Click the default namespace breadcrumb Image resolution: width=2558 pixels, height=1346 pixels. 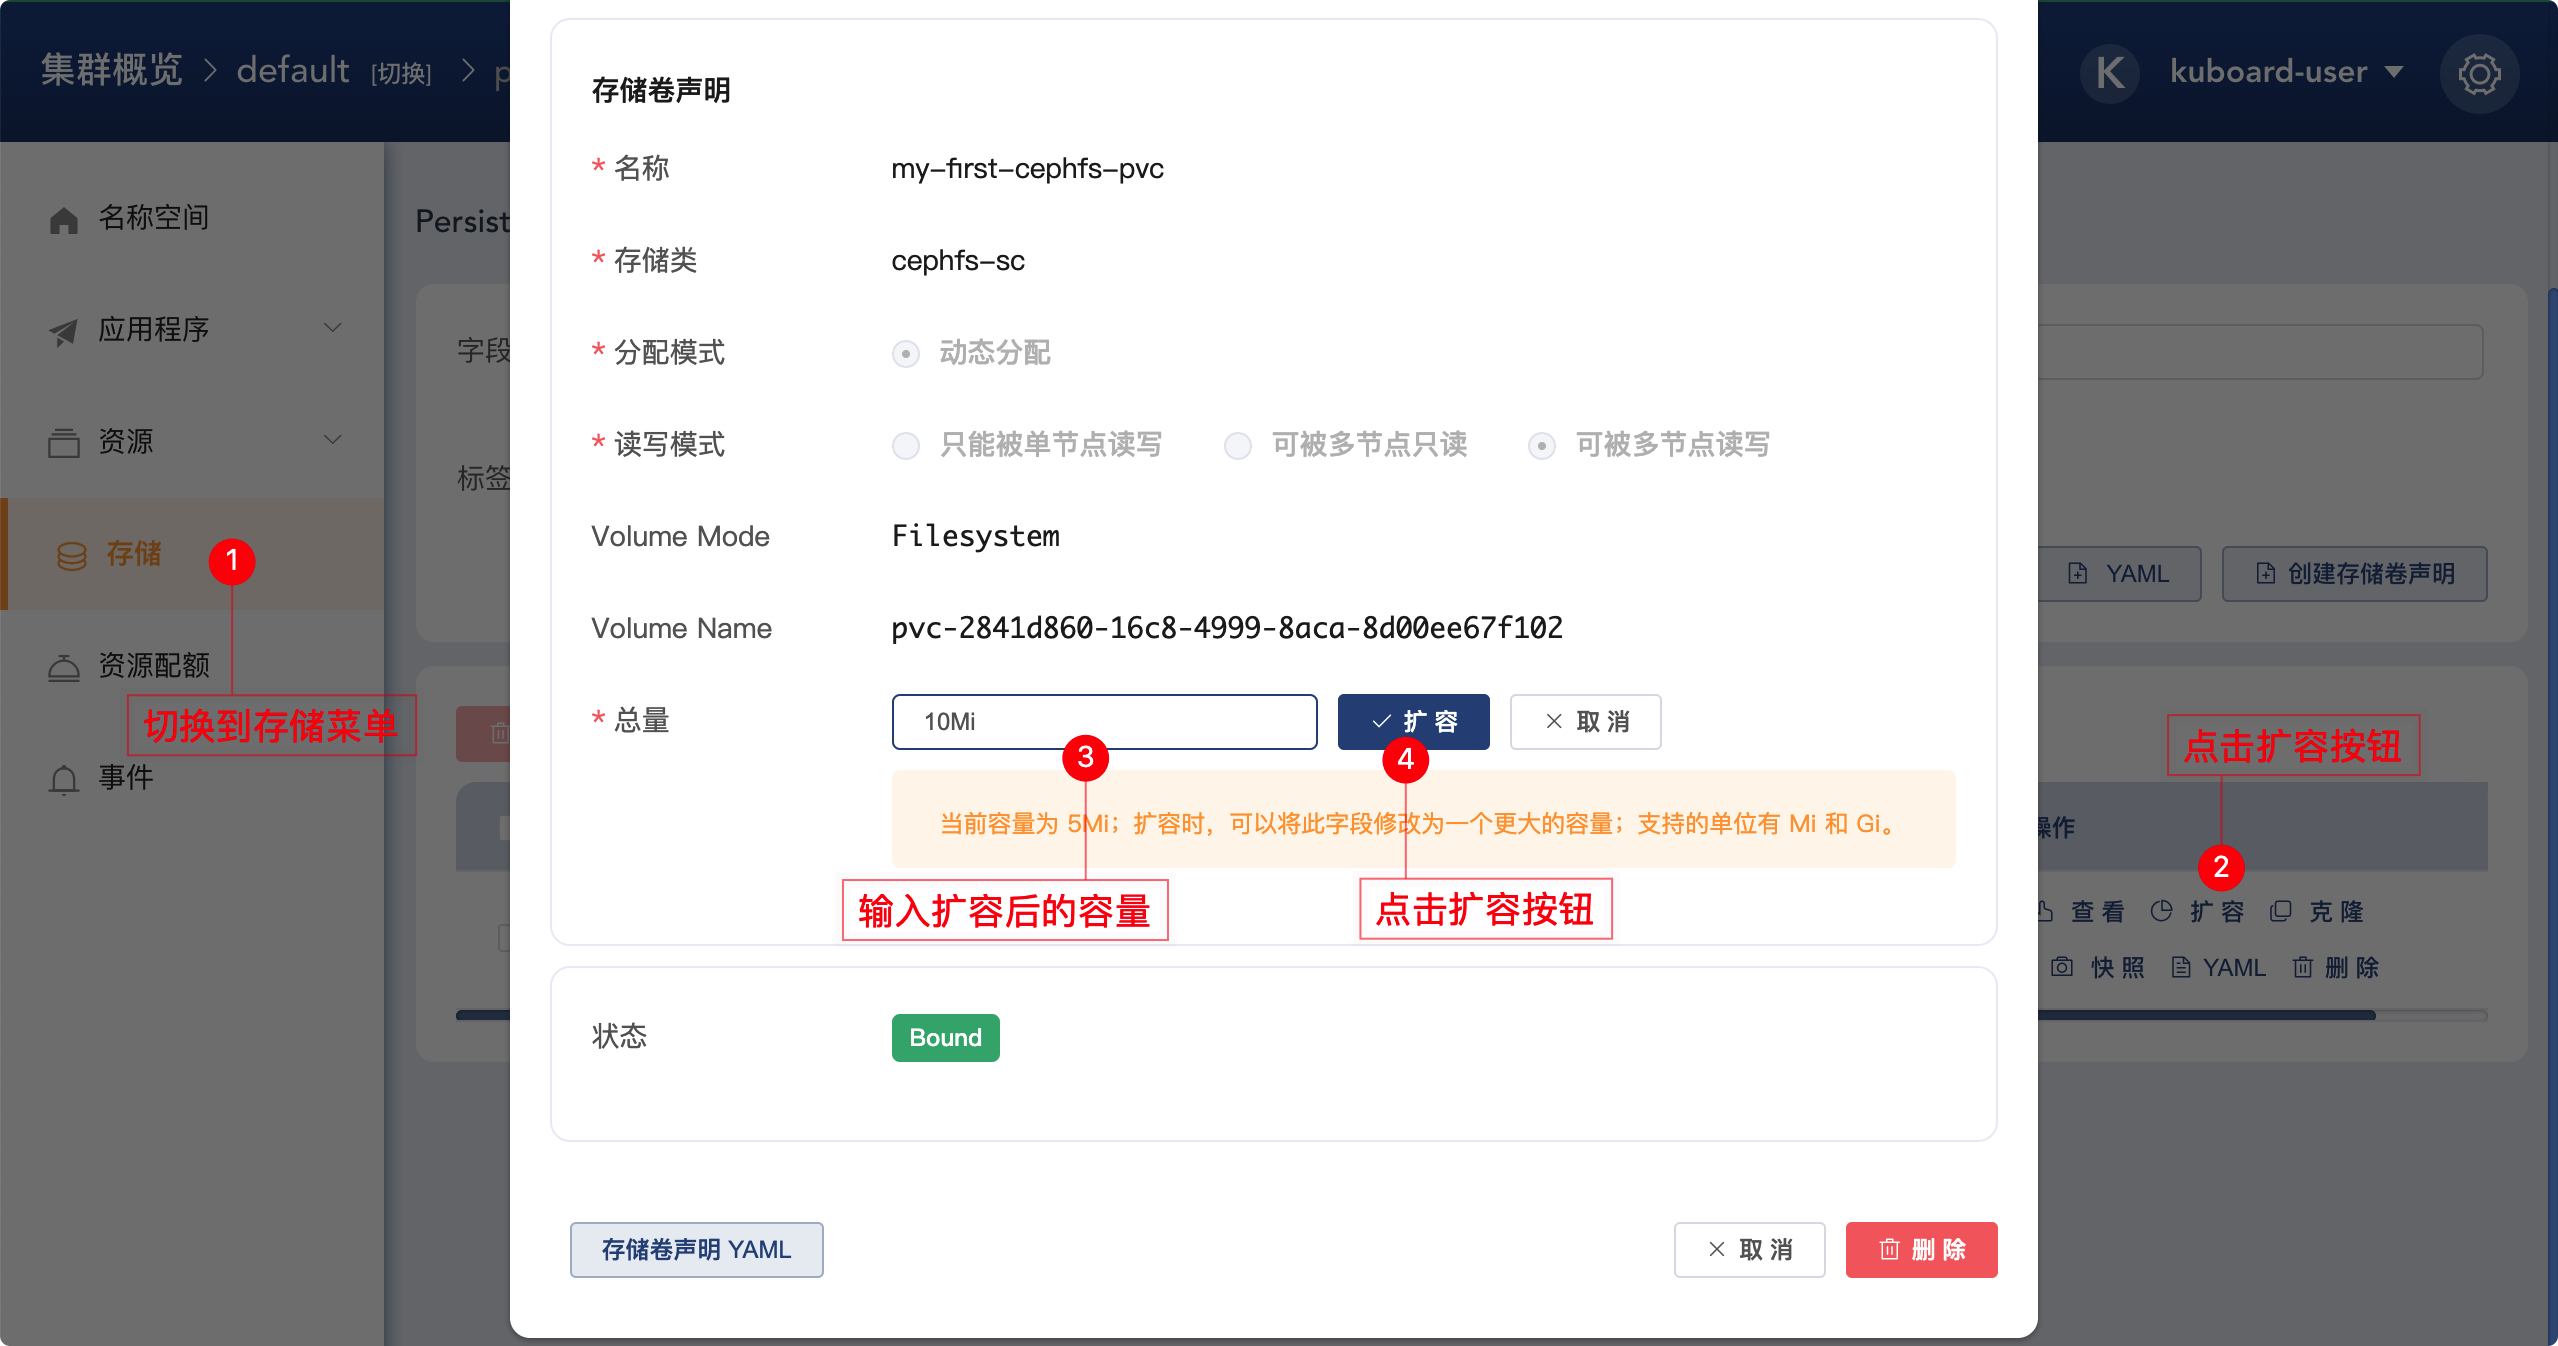tap(293, 70)
